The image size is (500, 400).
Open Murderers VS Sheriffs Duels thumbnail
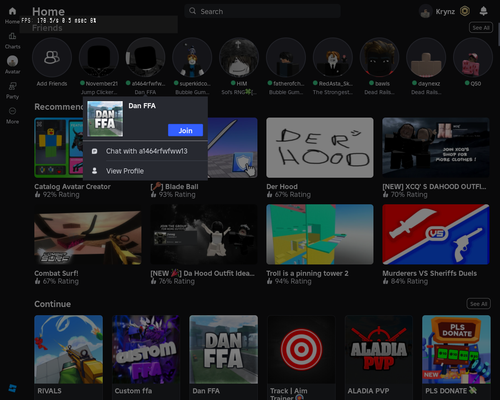pyautogui.click(x=436, y=234)
